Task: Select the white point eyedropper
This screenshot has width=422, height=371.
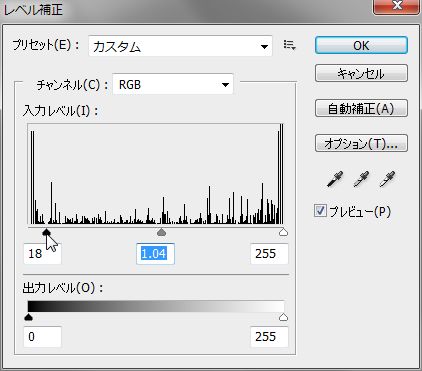Action: 387,179
